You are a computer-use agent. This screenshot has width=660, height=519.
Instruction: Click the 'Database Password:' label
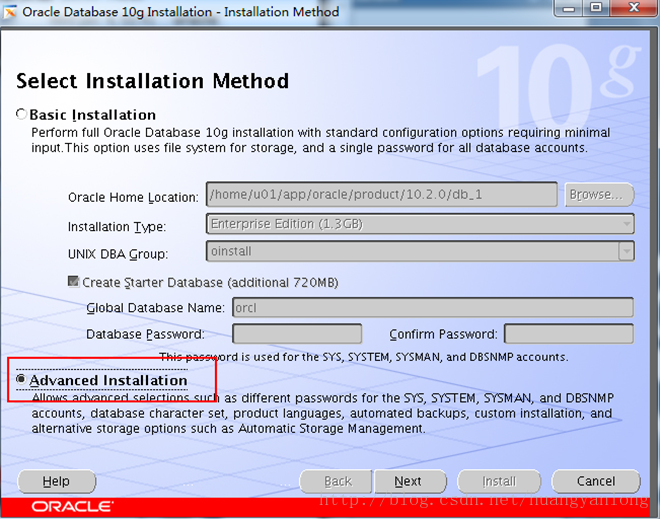(145, 334)
